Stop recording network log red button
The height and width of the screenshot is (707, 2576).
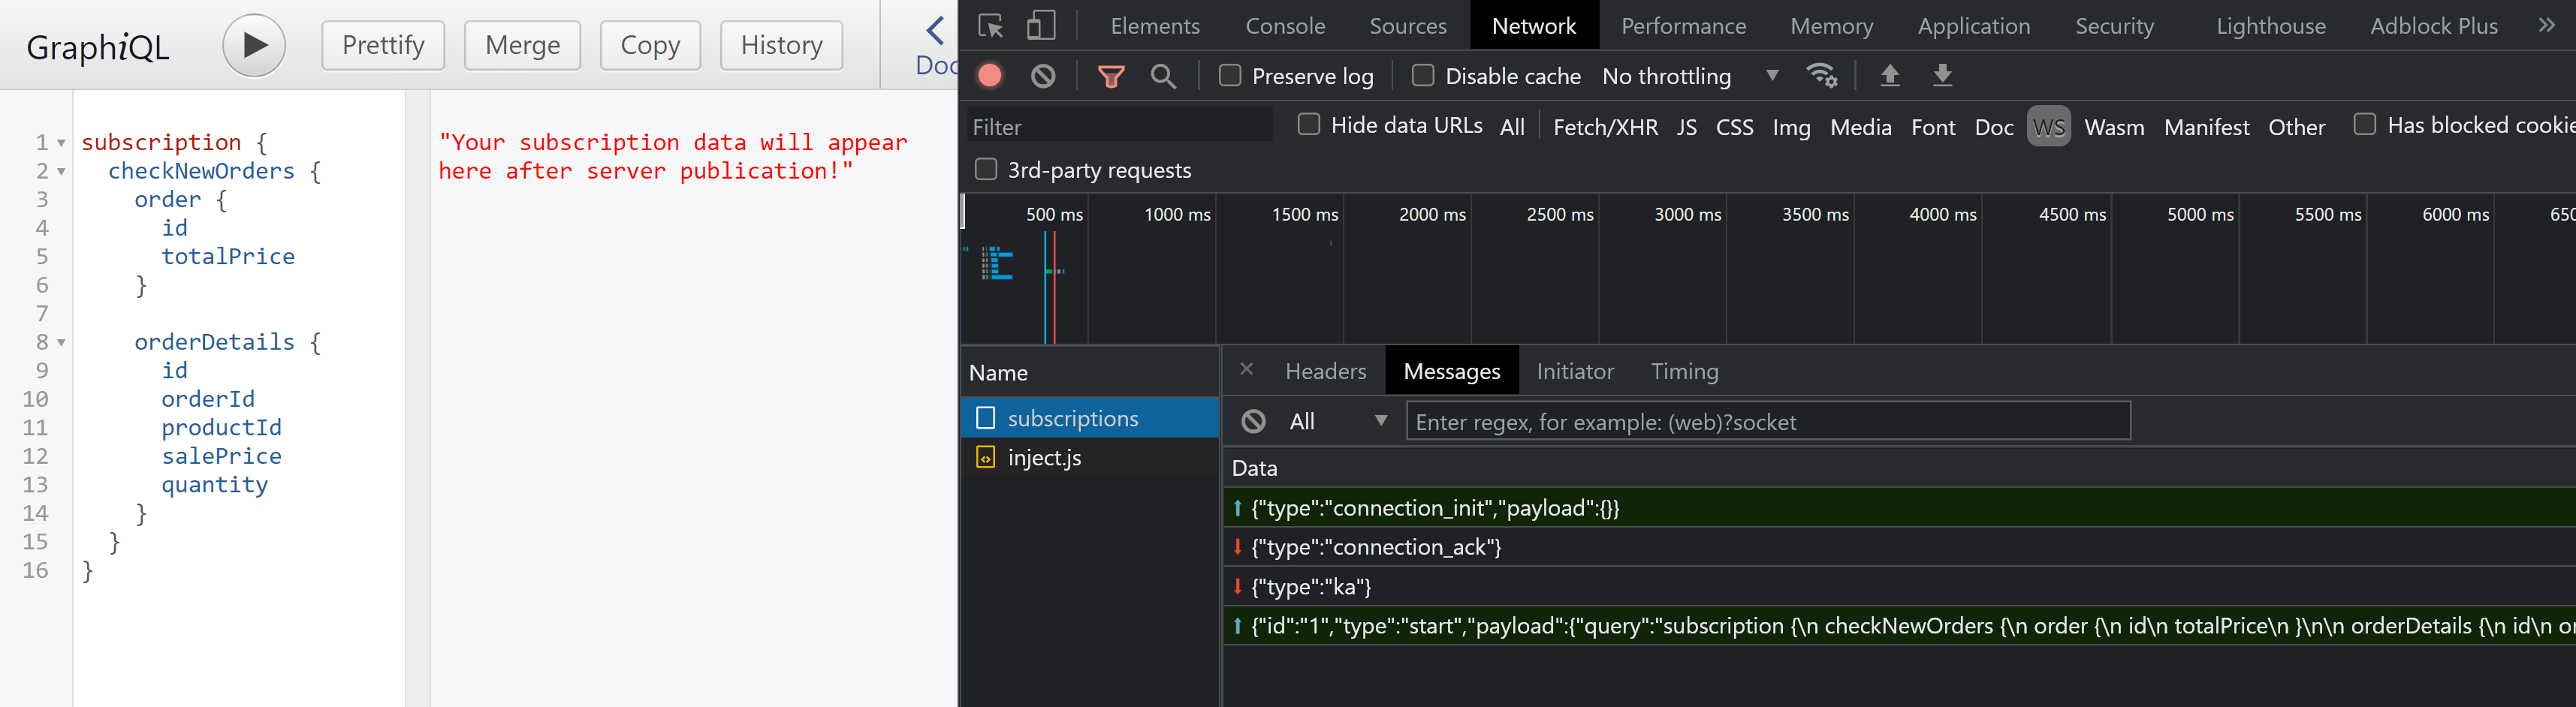tap(990, 76)
